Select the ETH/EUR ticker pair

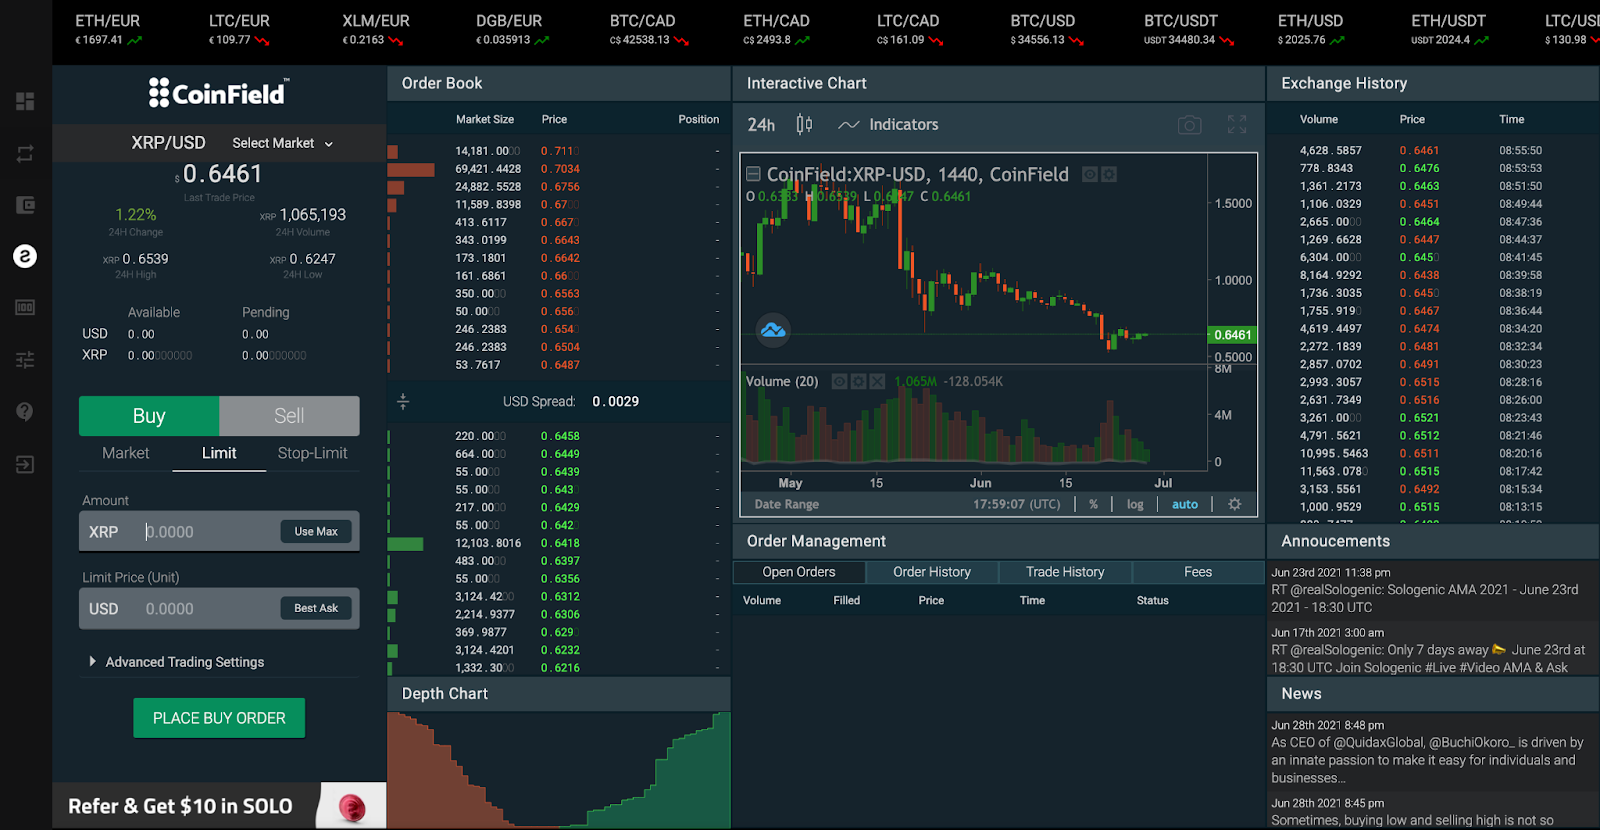[x=109, y=30]
